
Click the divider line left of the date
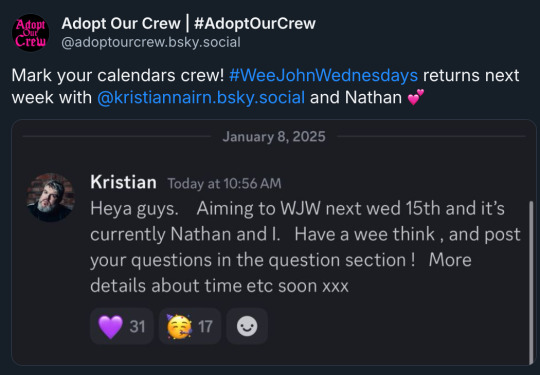tap(116, 137)
